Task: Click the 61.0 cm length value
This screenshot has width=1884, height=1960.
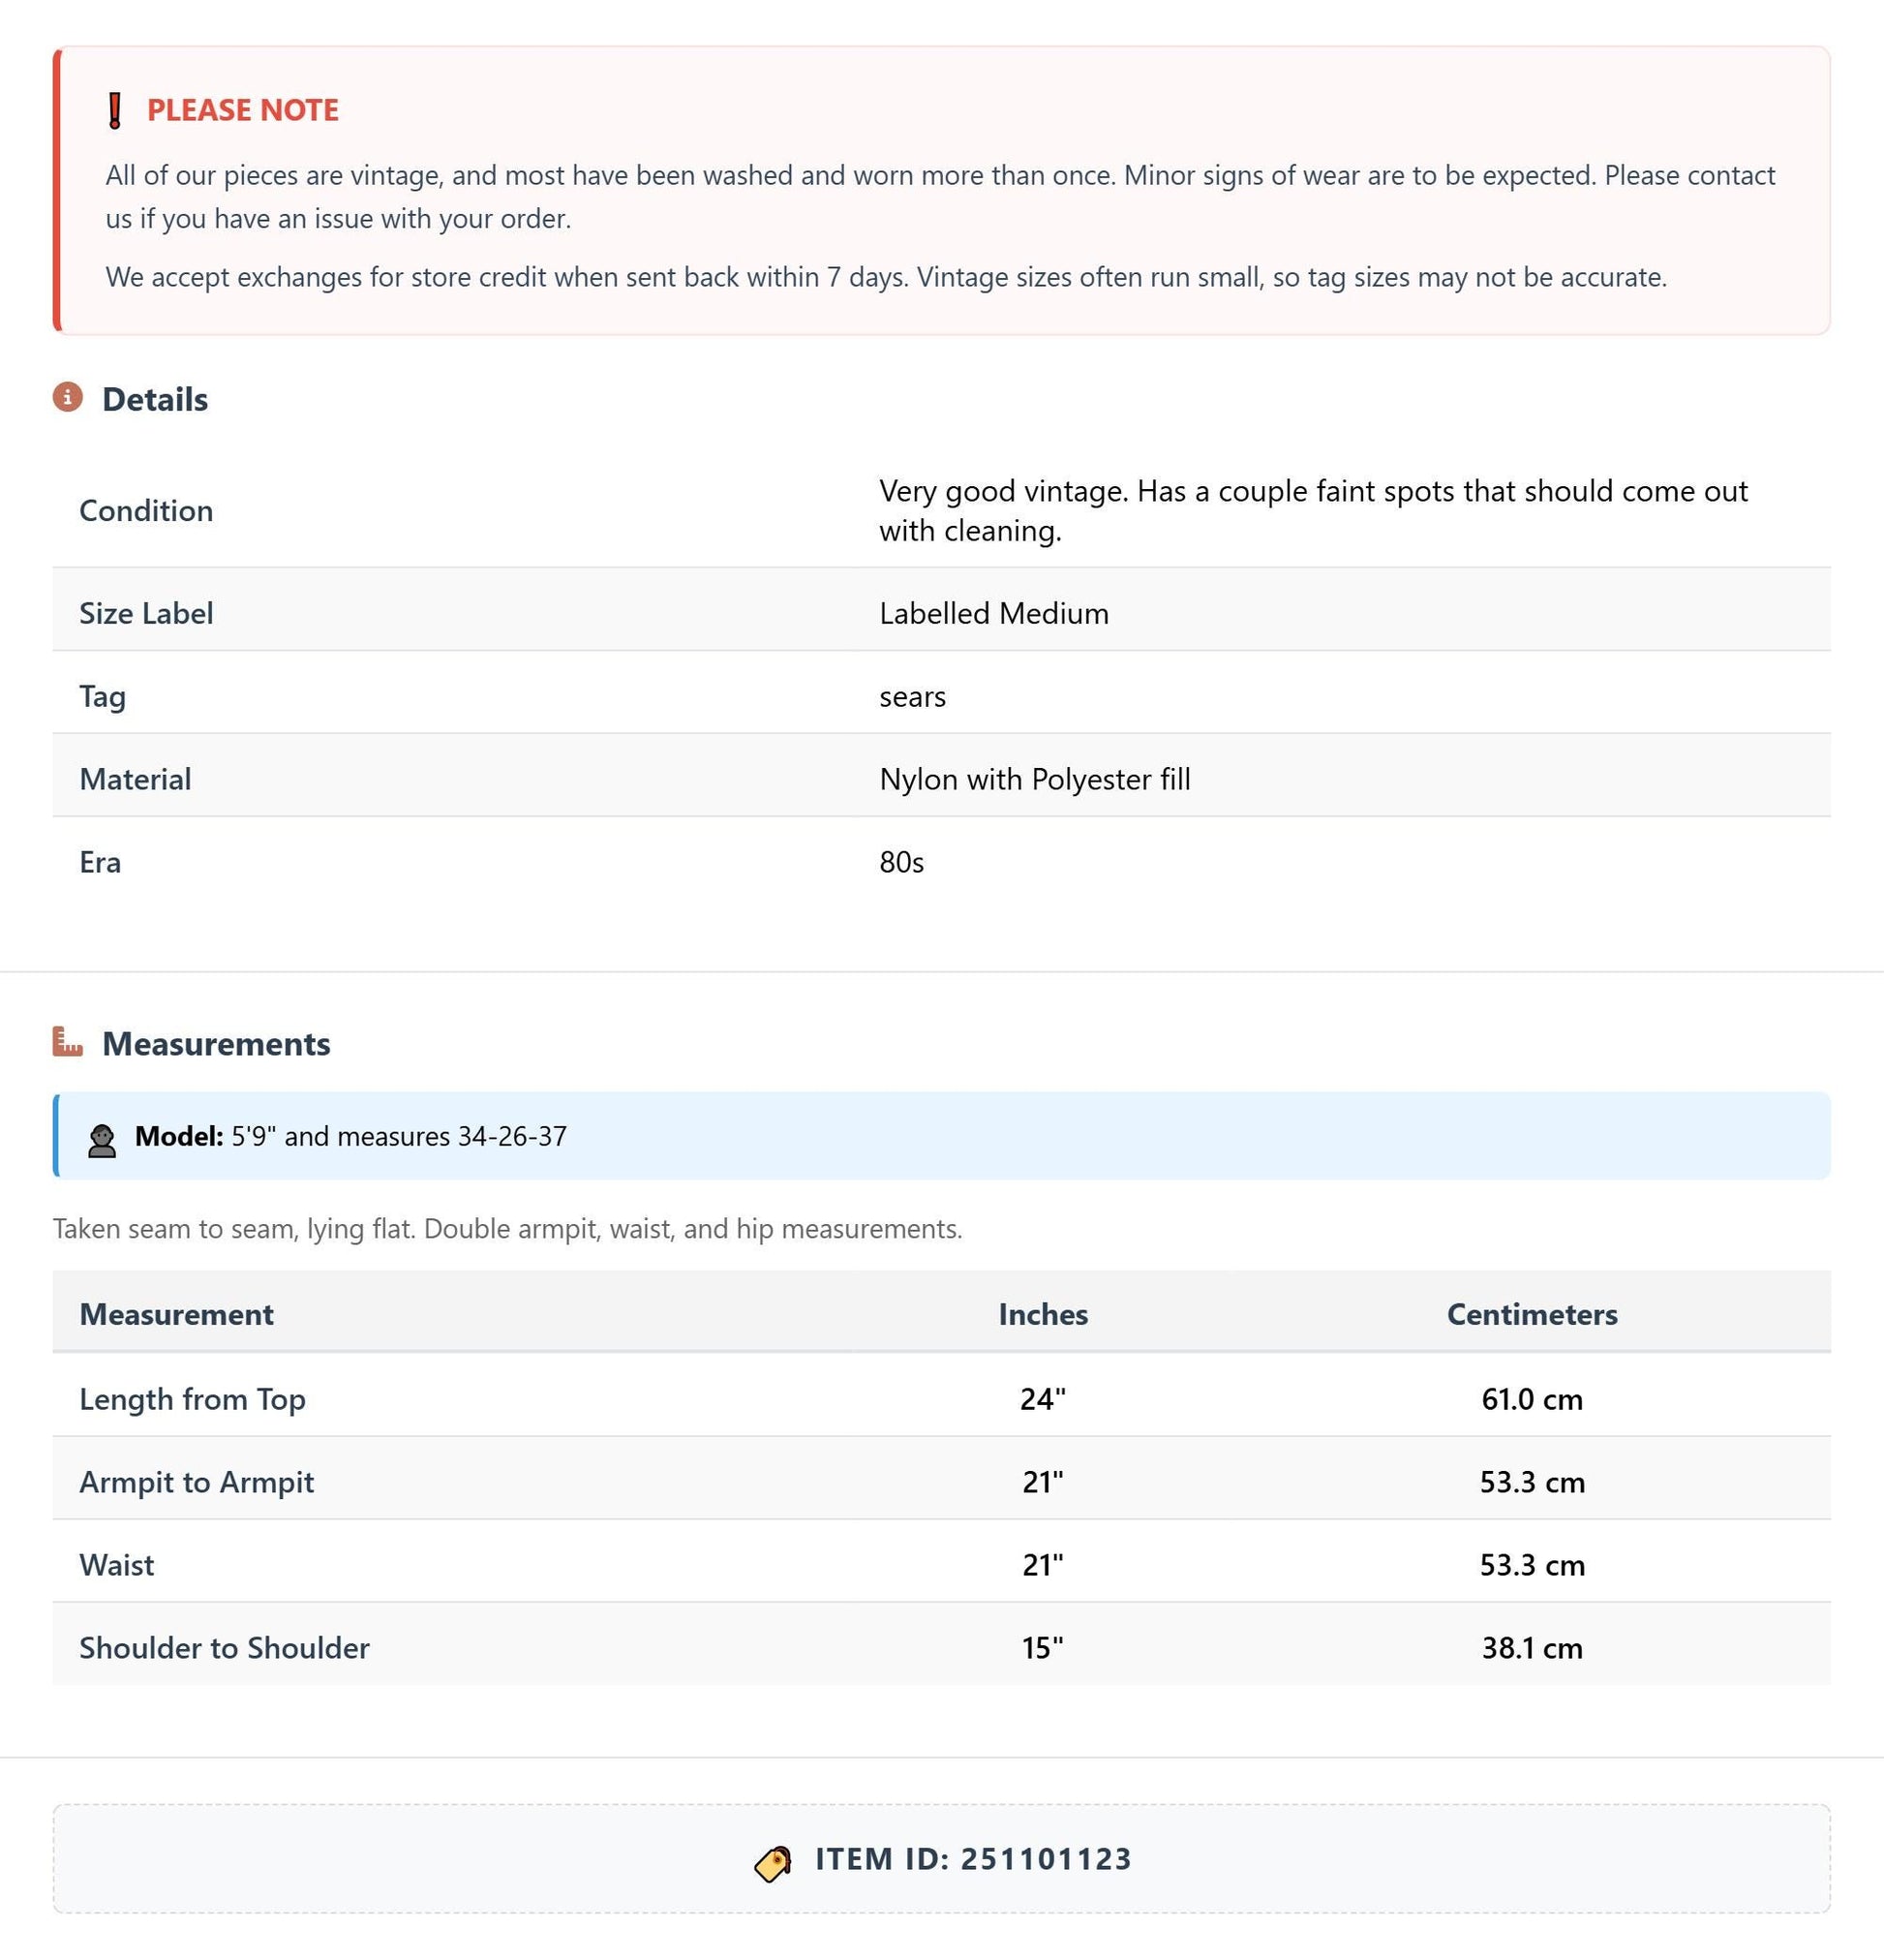Action: [x=1532, y=1399]
